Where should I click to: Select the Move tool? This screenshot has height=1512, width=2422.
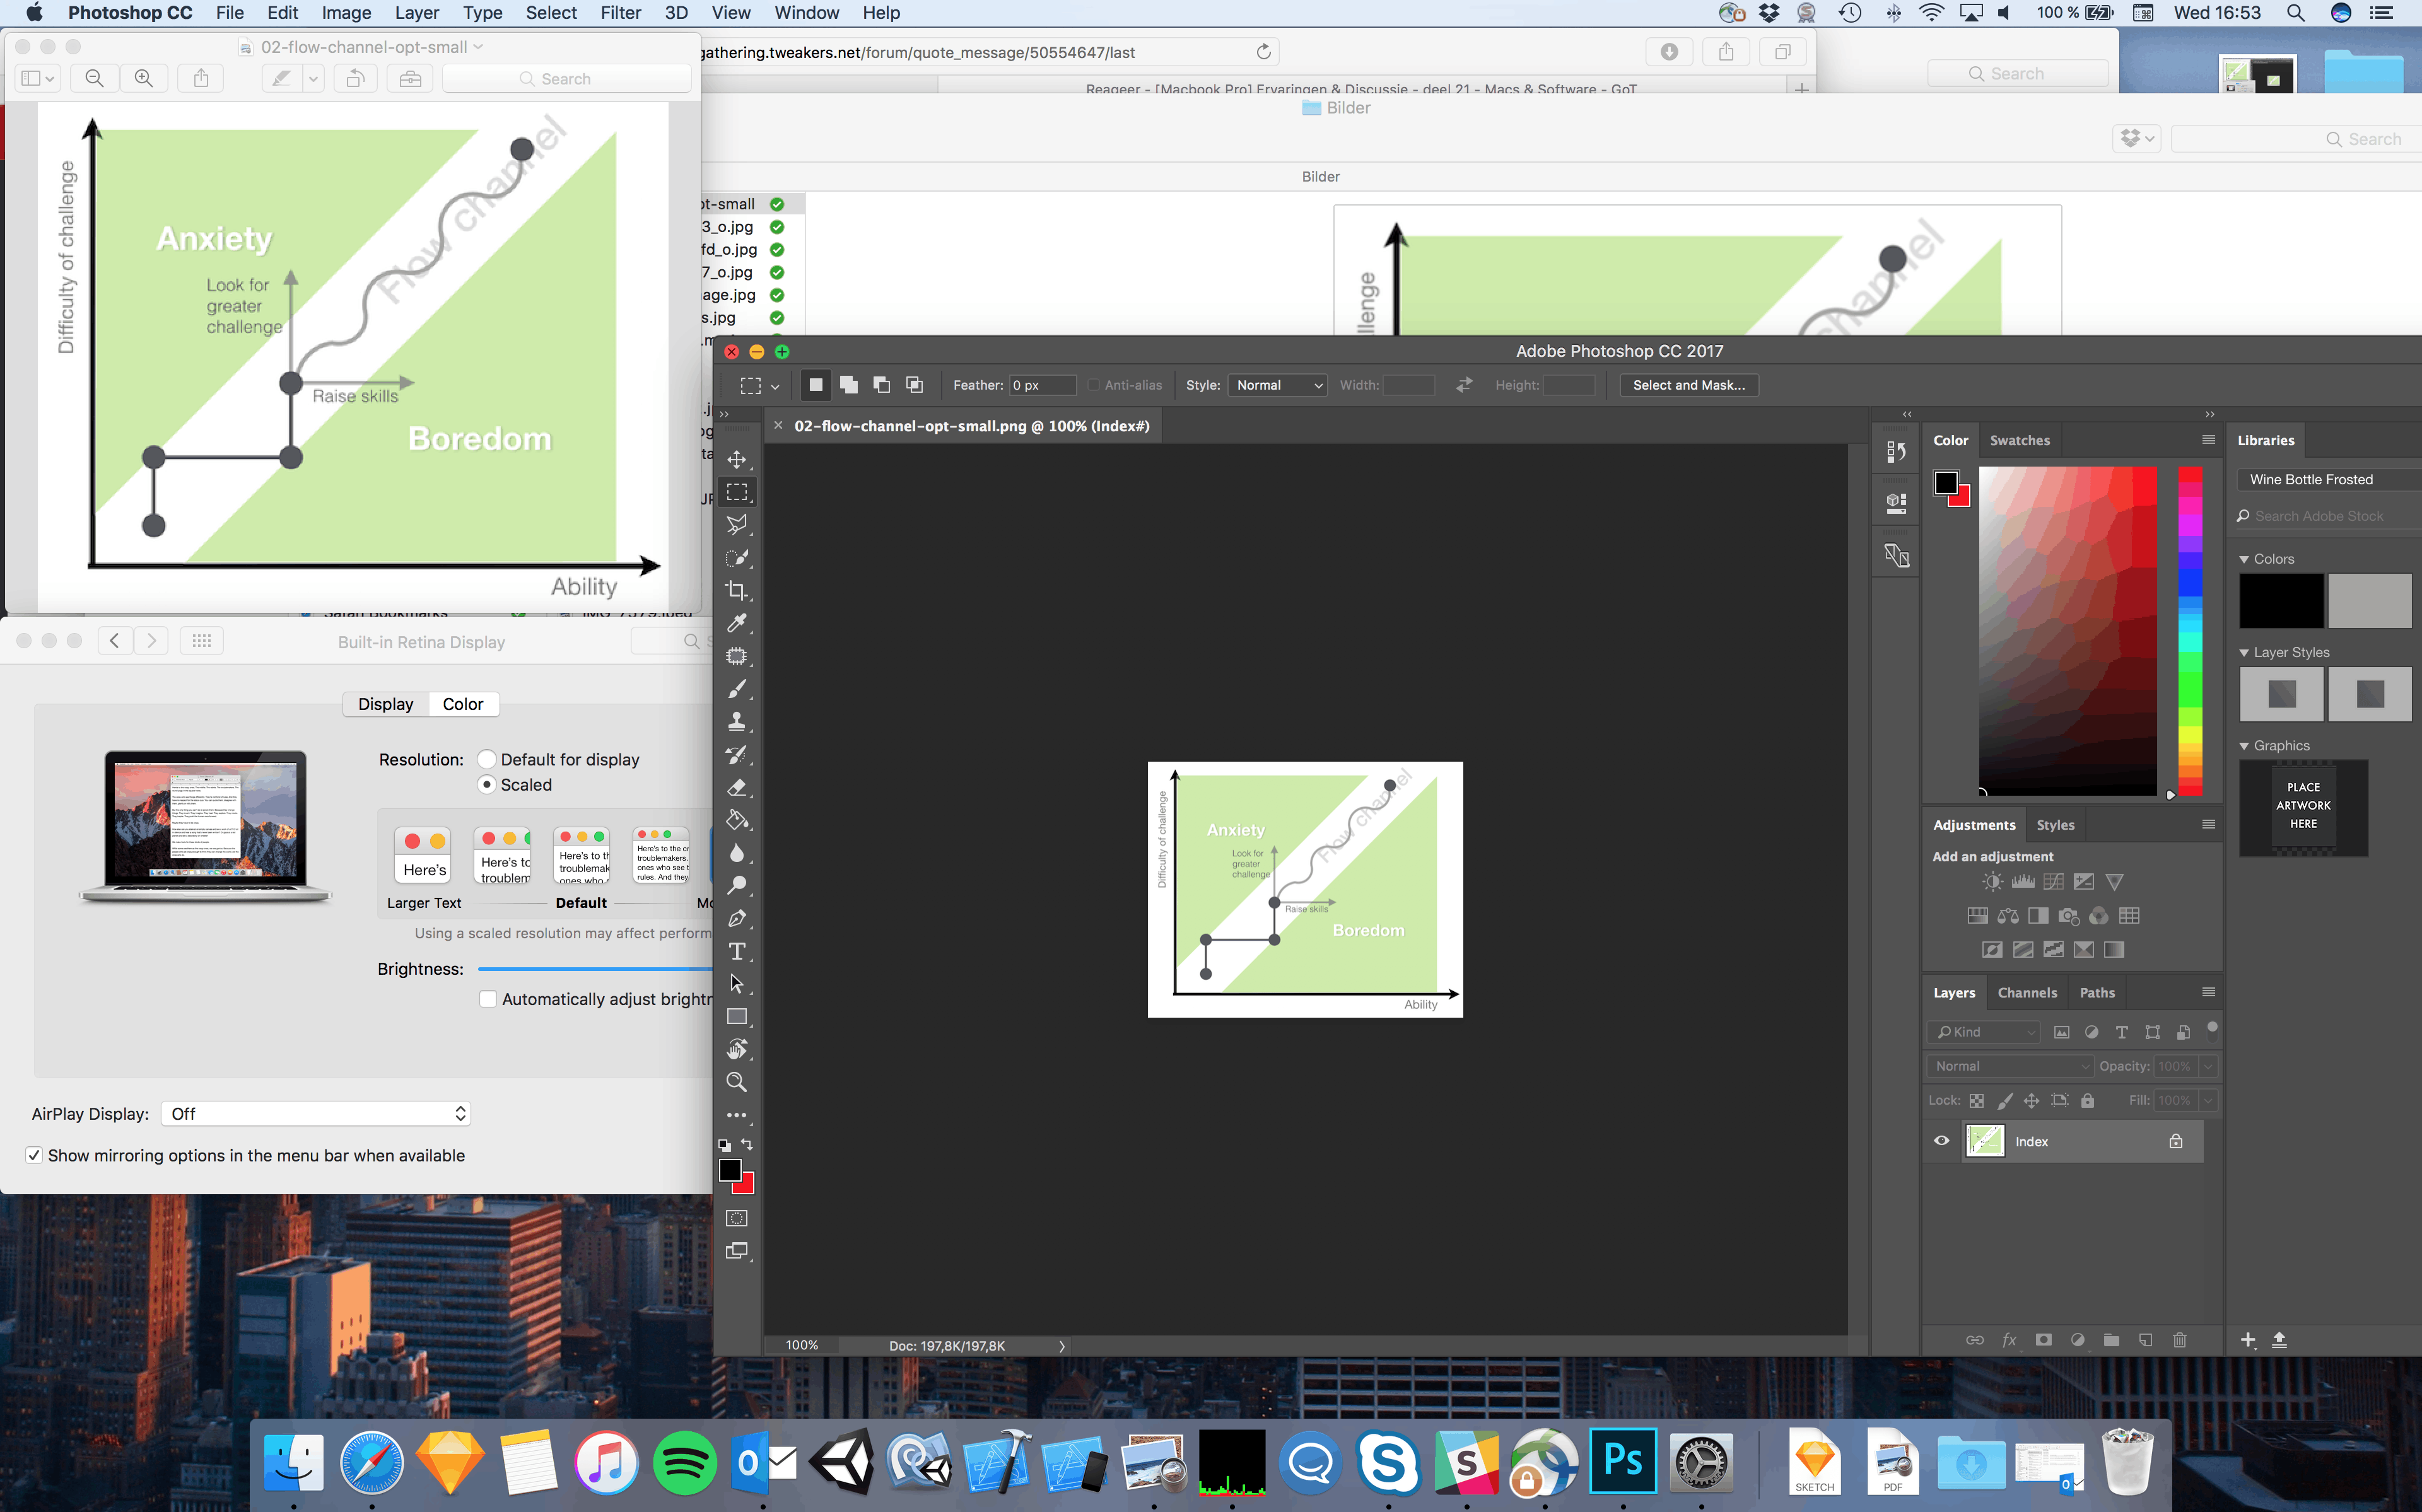point(737,459)
